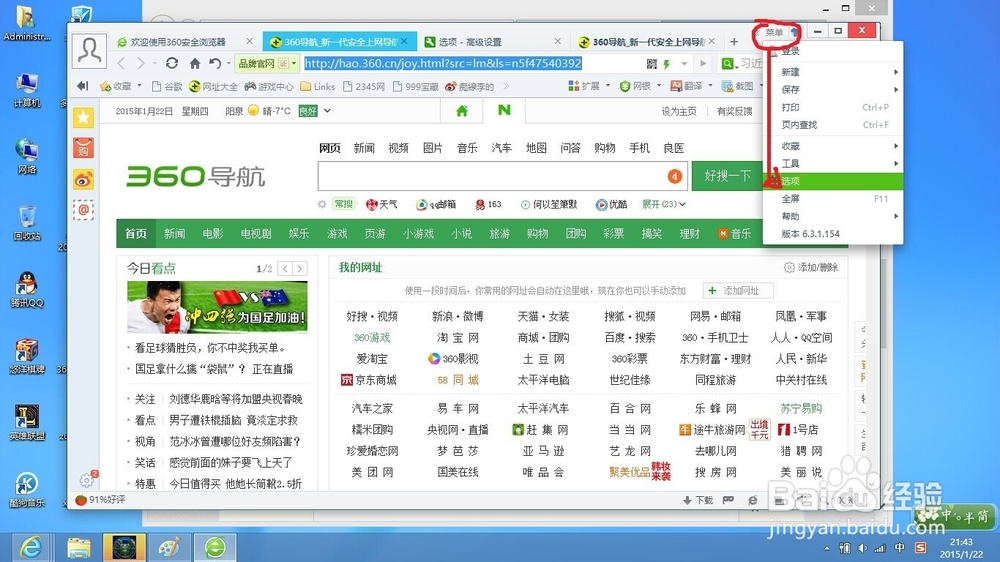Open the Recycle Bin desktop icon

click(x=27, y=223)
